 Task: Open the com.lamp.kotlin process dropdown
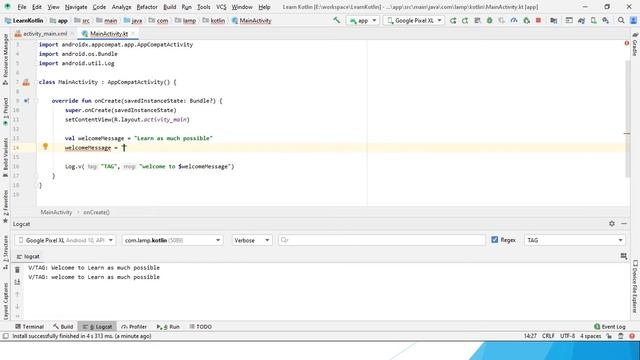pyautogui.click(x=172, y=240)
